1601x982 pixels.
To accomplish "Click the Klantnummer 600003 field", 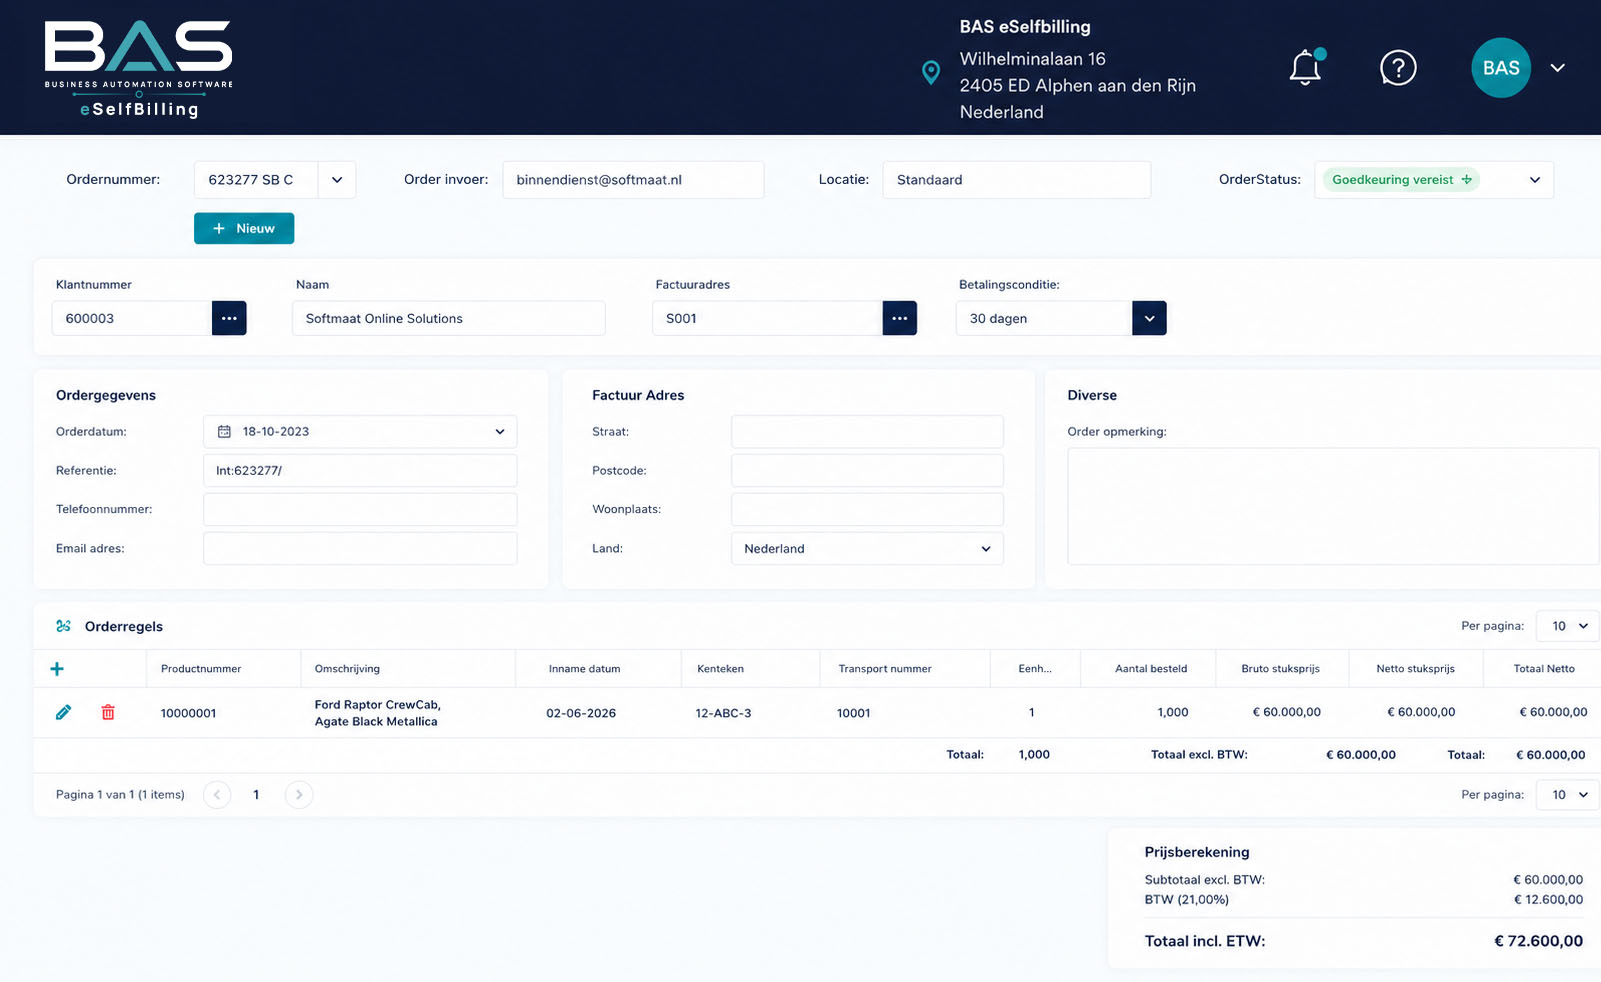I will click(132, 318).
